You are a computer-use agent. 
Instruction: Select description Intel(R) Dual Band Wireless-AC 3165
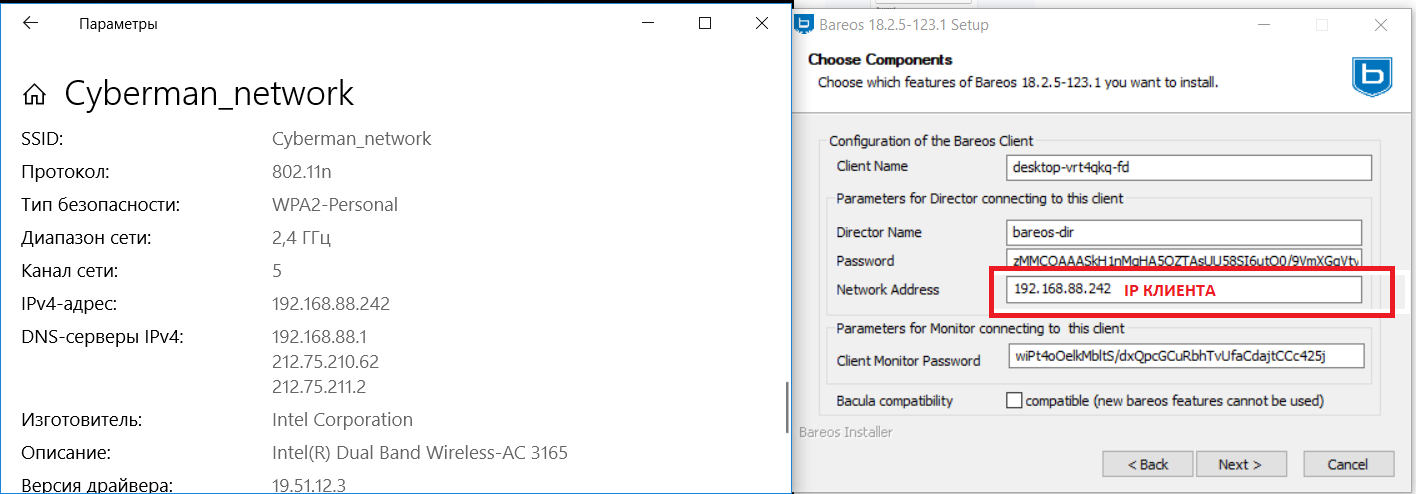coord(420,453)
